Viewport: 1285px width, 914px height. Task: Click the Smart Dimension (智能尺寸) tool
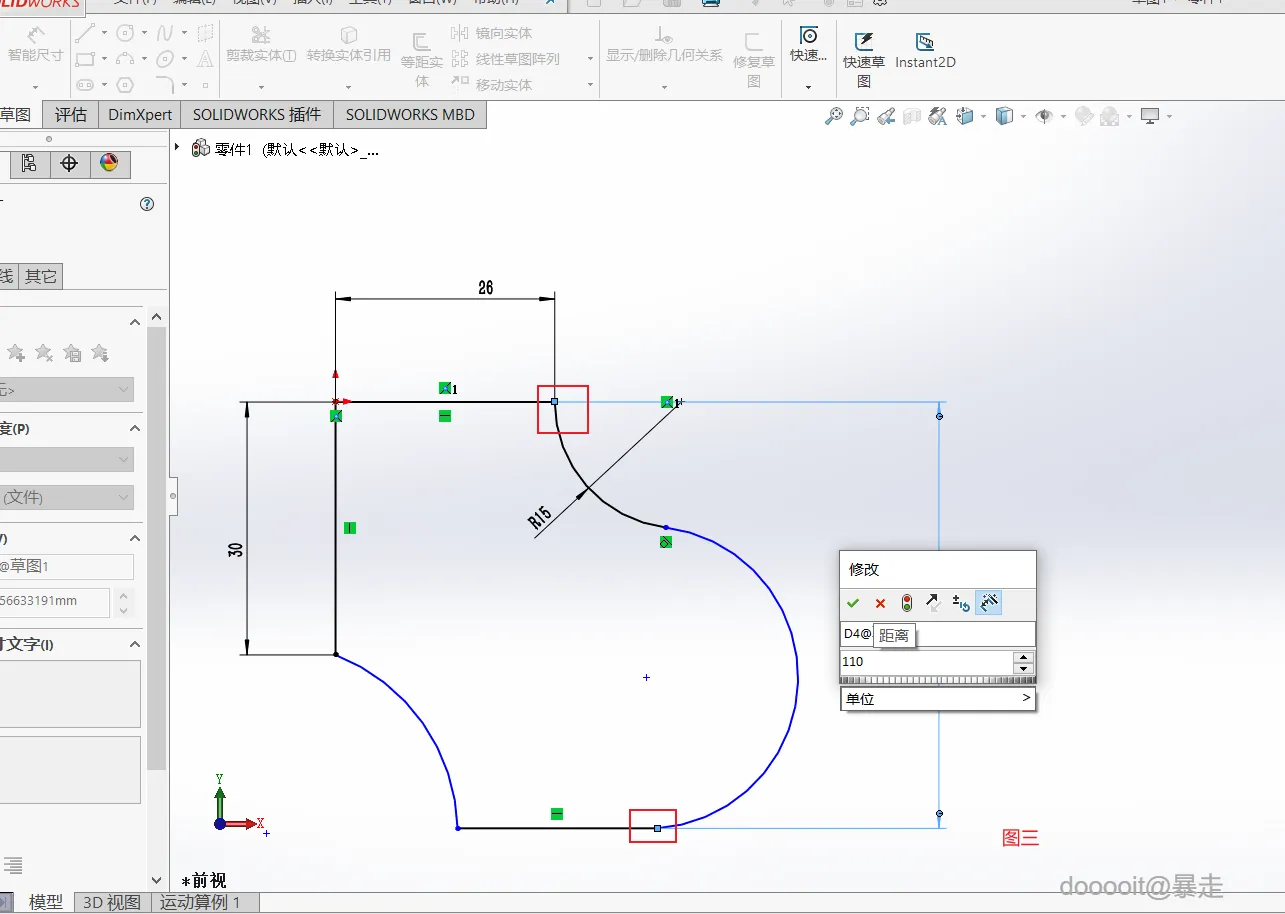36,46
